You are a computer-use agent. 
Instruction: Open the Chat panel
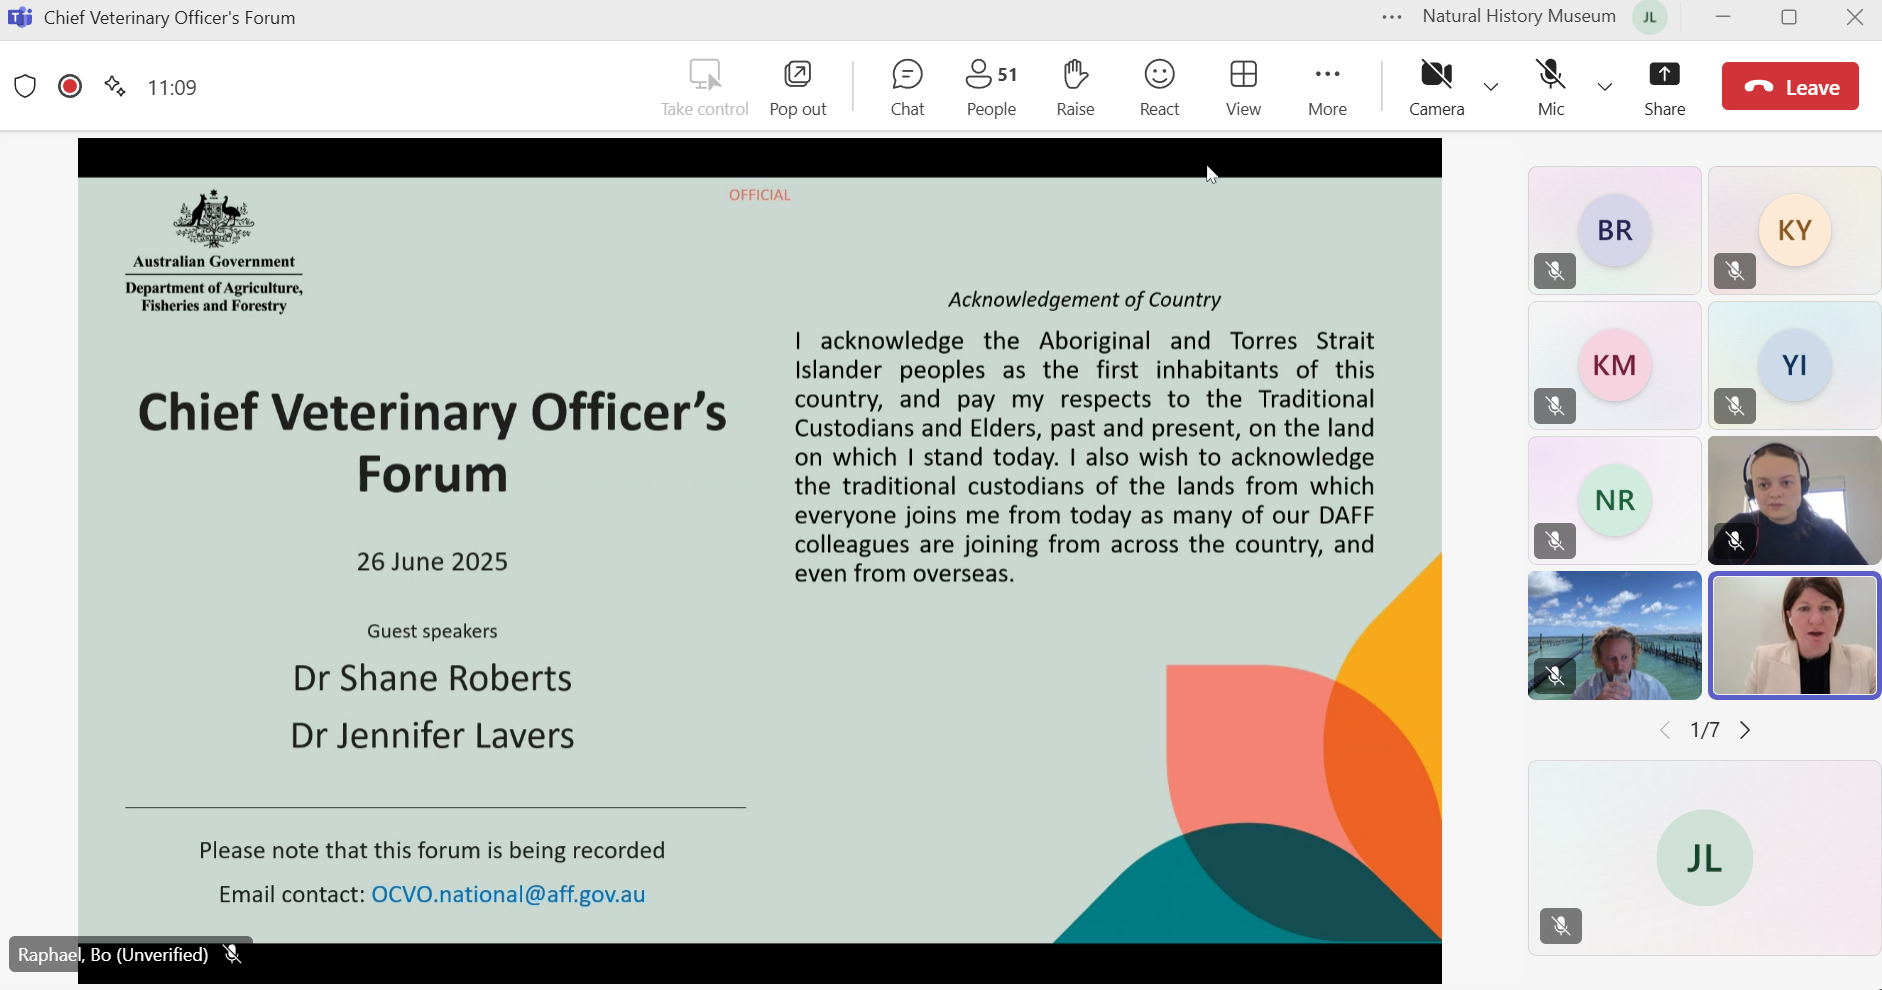point(907,88)
